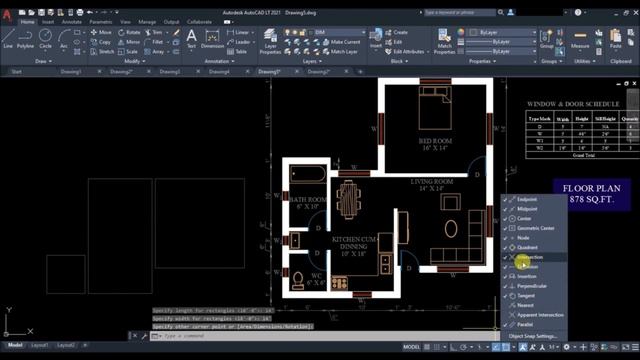Screen dimensions: 640x360
Task: Open the View ribbon tab
Action: click(125, 22)
